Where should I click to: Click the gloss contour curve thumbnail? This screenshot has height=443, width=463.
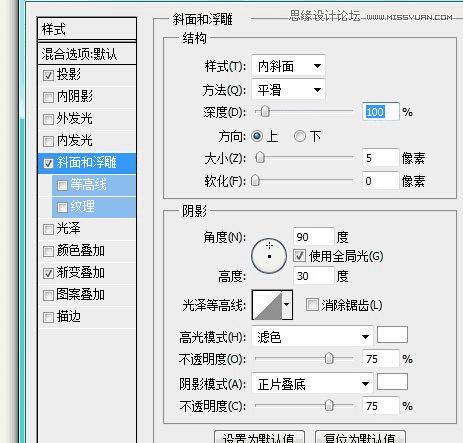coord(267,305)
